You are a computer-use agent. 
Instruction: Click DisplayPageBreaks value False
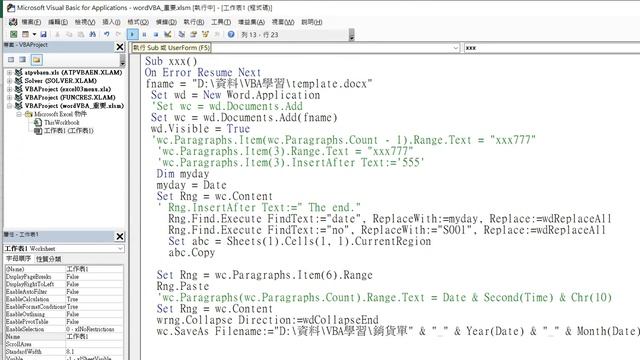pyautogui.click(x=94, y=276)
